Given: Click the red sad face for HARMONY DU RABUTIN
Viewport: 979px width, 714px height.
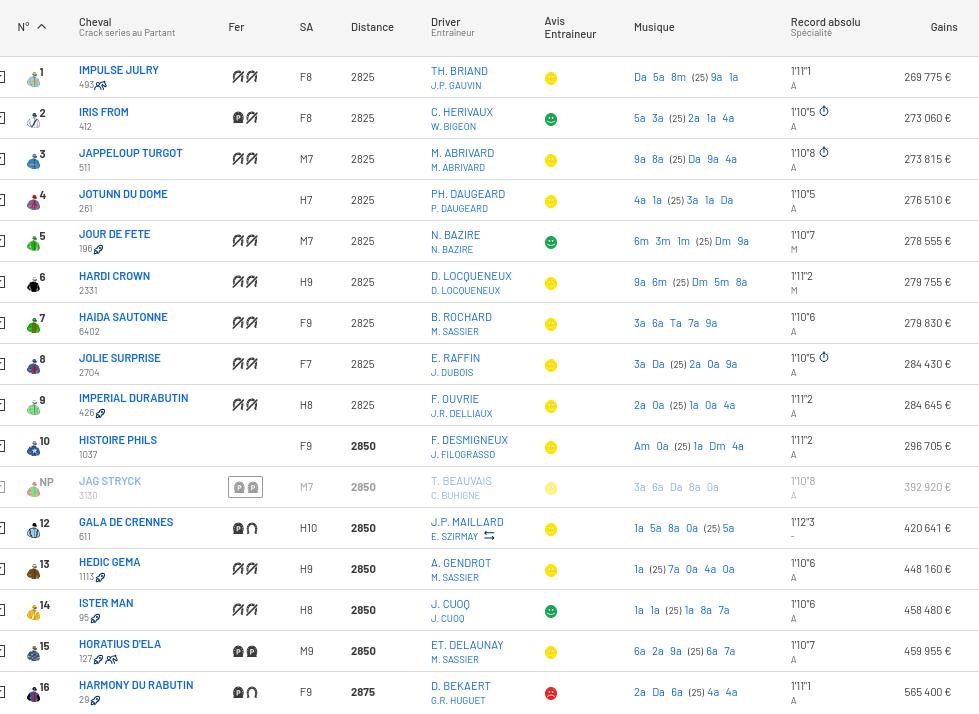Looking at the screenshot, I should (551, 693).
